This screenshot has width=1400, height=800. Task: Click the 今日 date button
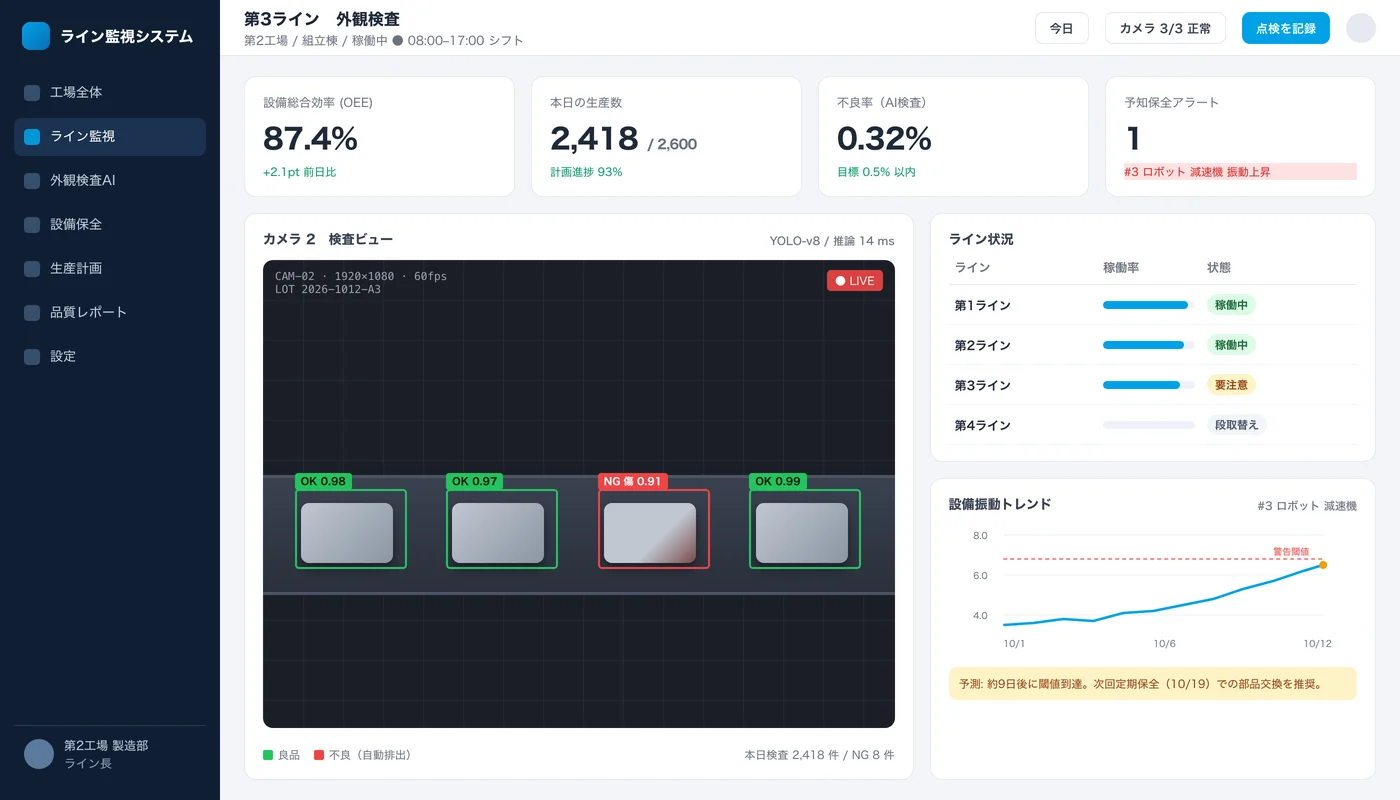click(1061, 28)
